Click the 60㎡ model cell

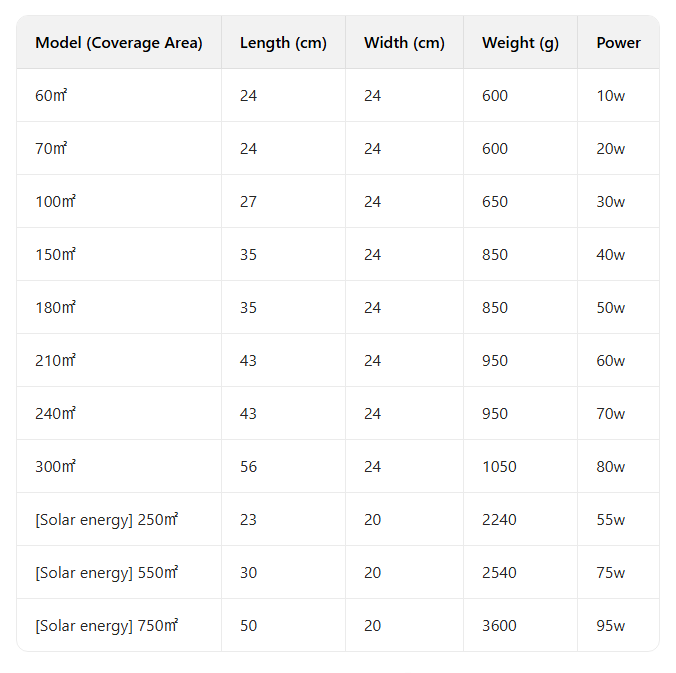(x=51, y=96)
